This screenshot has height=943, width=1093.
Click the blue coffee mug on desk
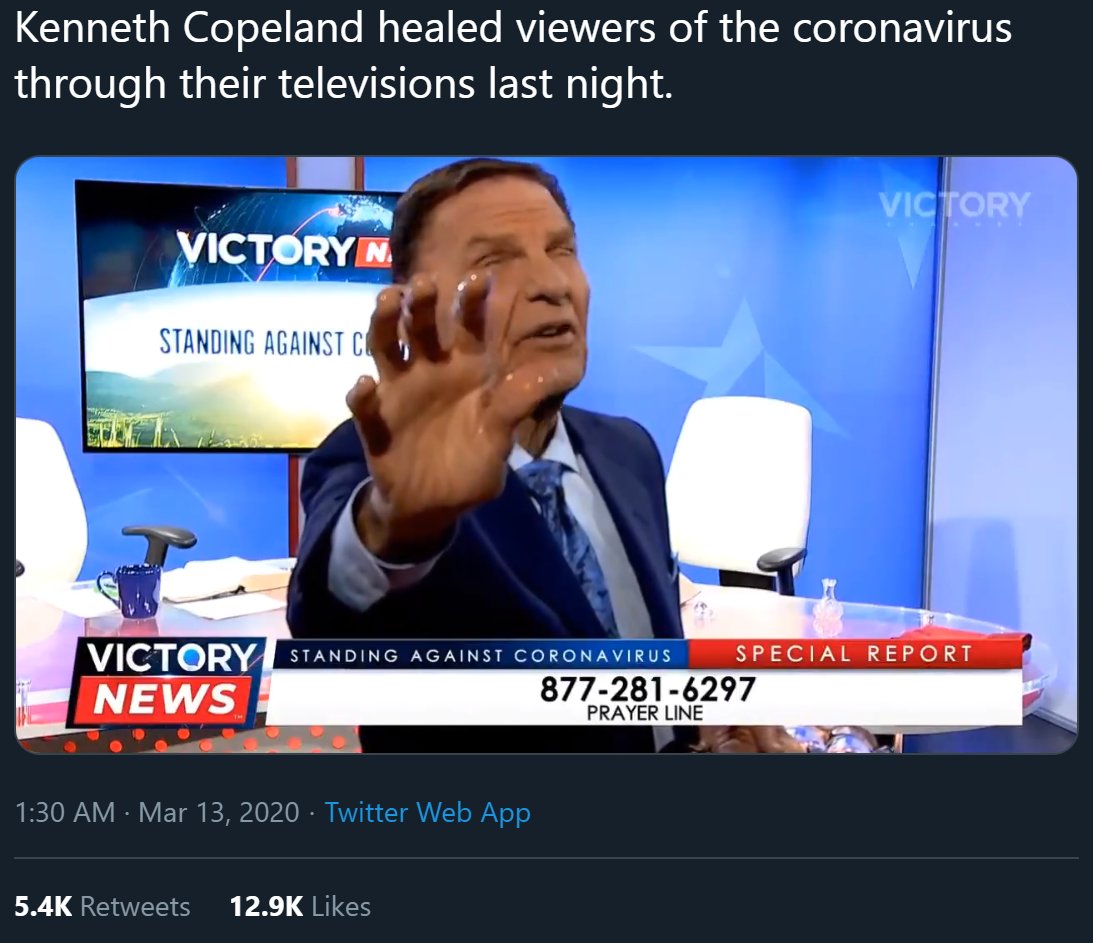coord(131,590)
